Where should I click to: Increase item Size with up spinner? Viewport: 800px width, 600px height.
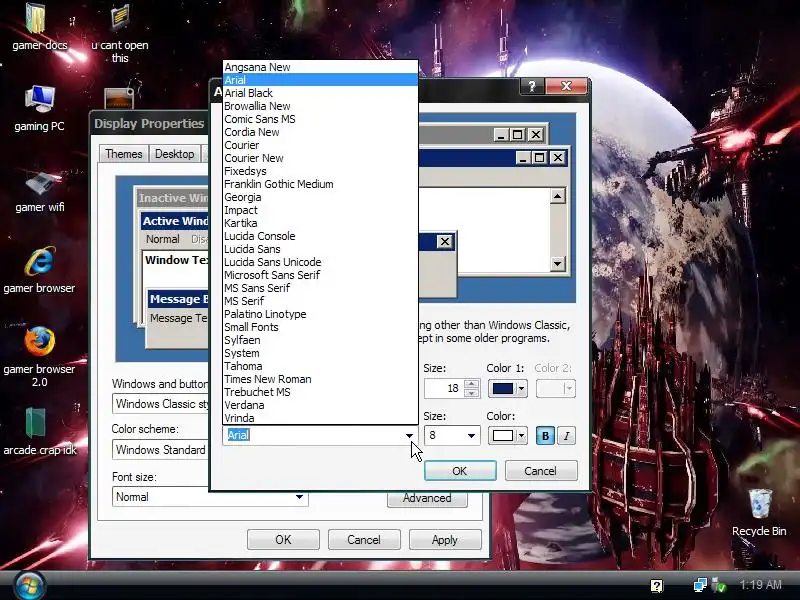click(472, 384)
